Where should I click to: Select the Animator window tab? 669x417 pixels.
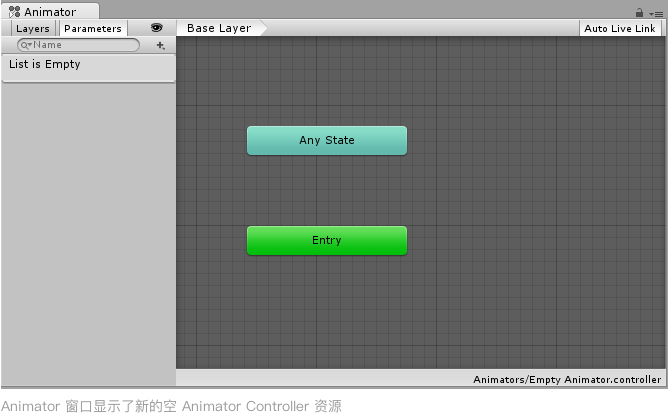(50, 12)
